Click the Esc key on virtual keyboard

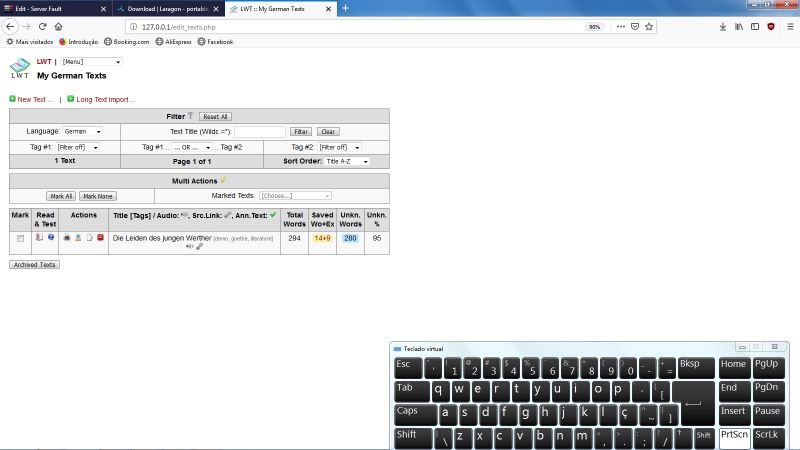[x=408, y=367]
